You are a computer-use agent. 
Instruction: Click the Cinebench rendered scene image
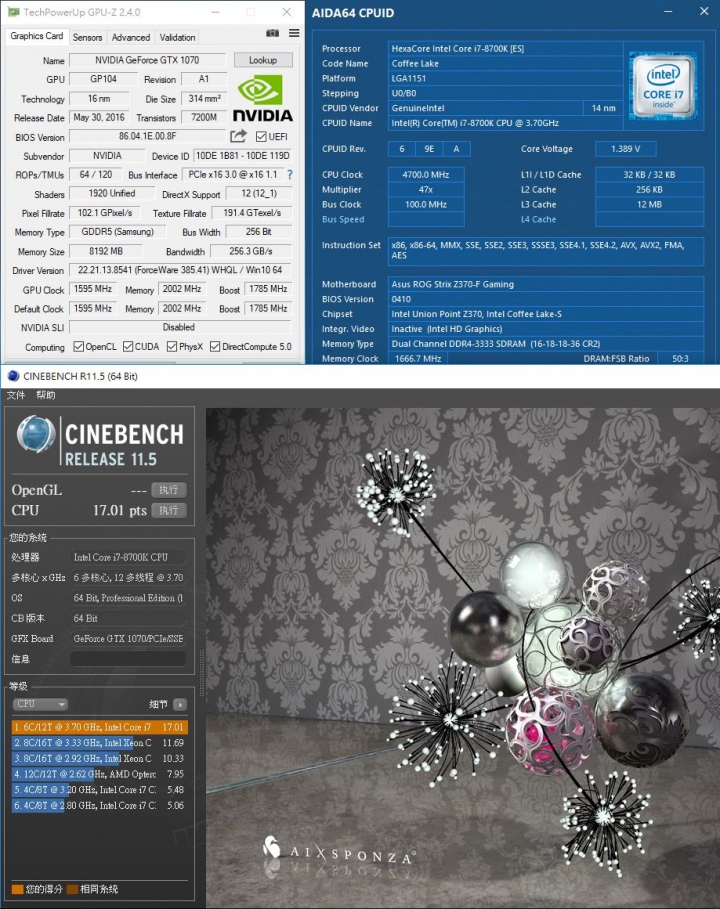[x=463, y=657]
